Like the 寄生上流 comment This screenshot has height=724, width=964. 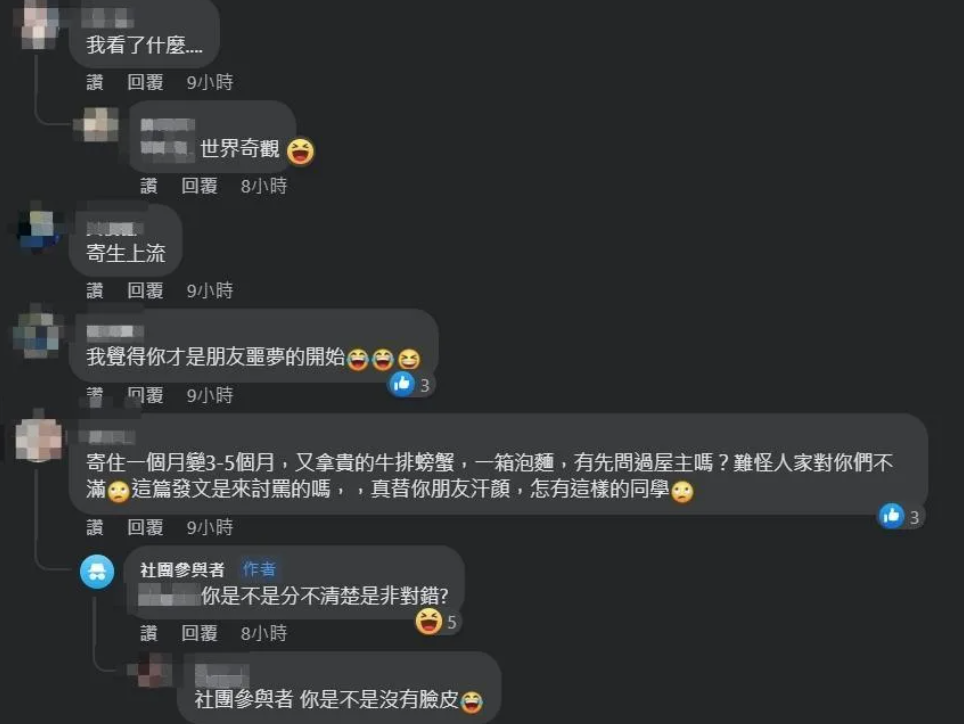(95, 290)
